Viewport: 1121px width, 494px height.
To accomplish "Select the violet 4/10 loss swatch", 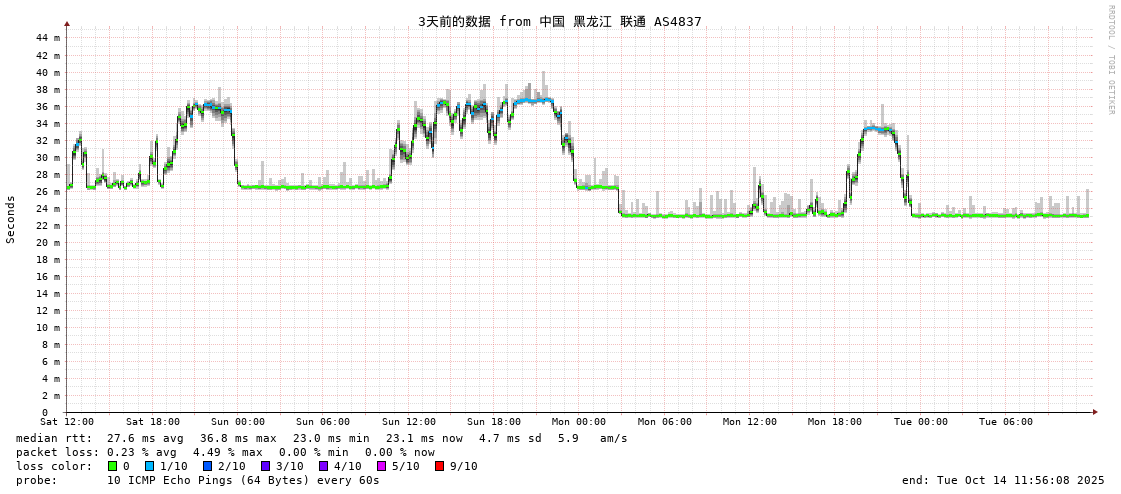I will 323,466.
